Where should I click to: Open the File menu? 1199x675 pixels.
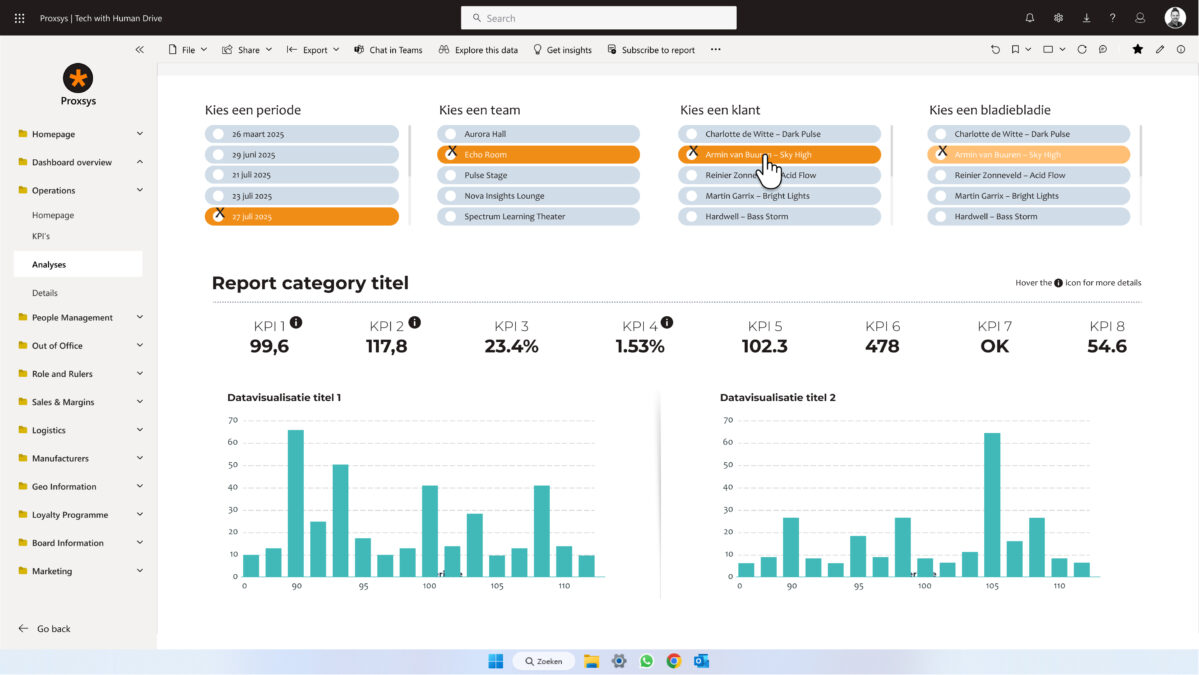[188, 49]
